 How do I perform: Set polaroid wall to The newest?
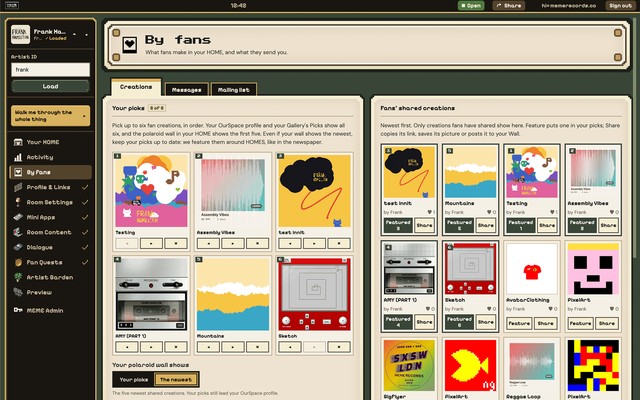click(176, 380)
